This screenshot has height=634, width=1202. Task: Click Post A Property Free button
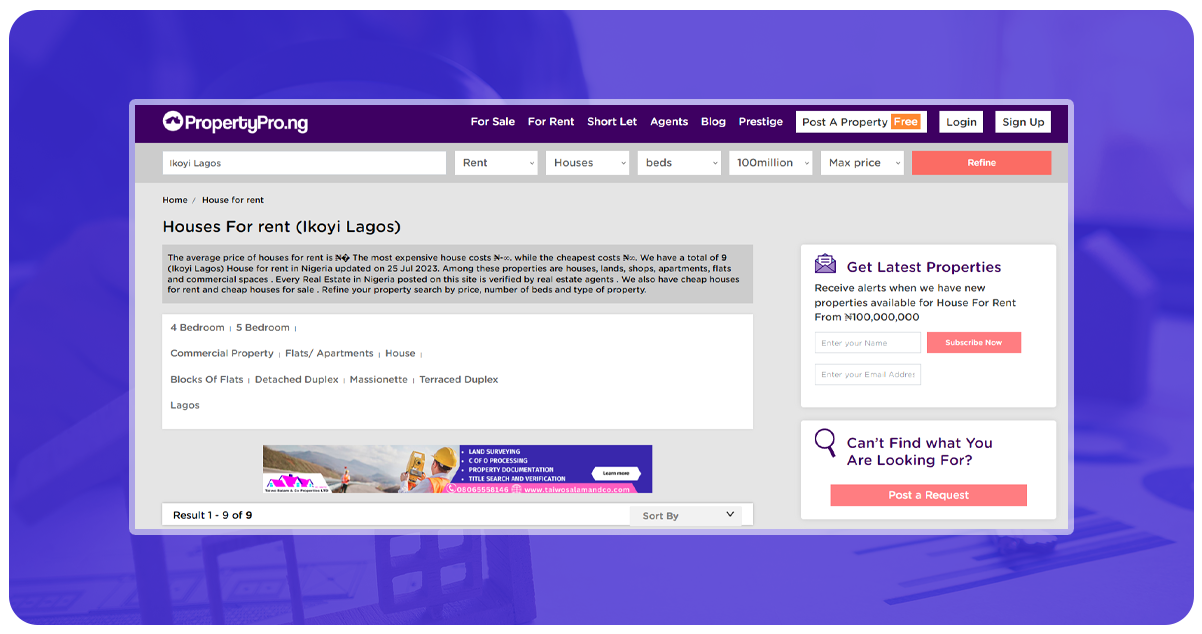[x=861, y=122]
